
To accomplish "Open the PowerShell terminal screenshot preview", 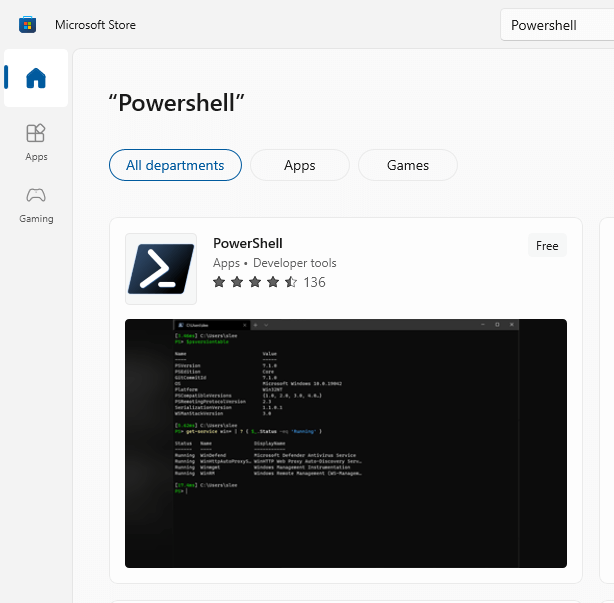I will 346,443.
